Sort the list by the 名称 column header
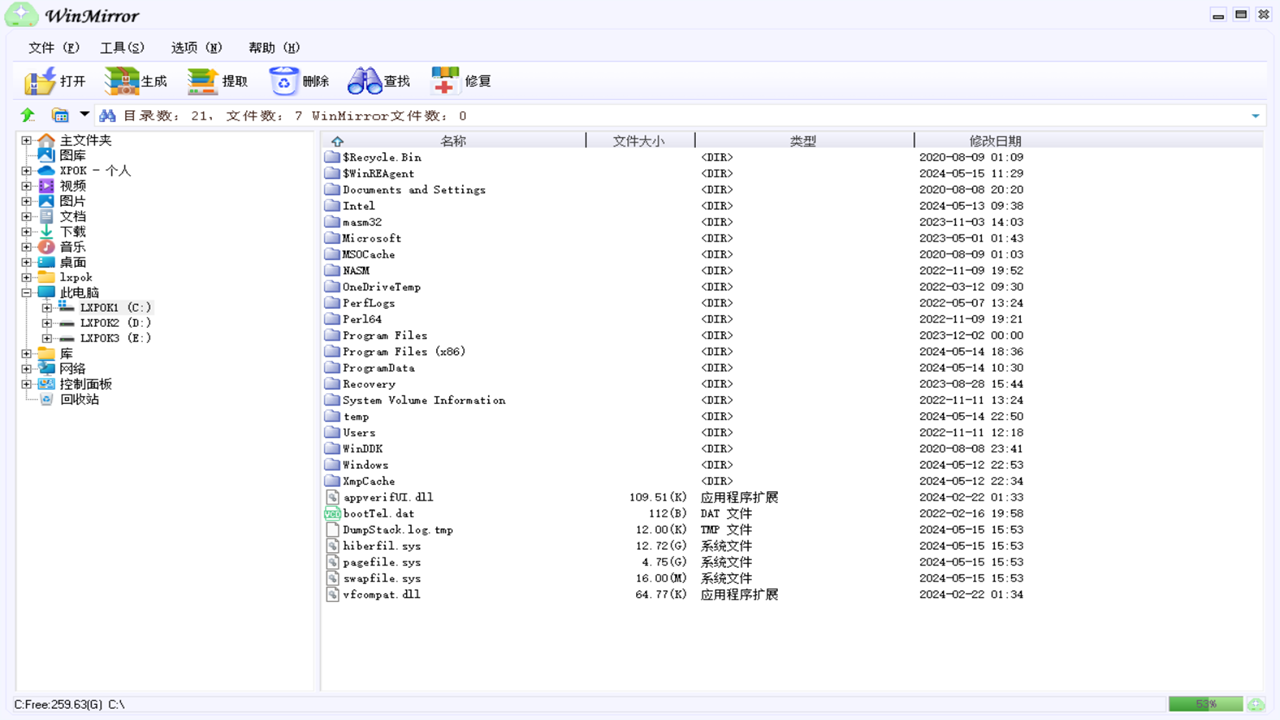 click(x=455, y=139)
